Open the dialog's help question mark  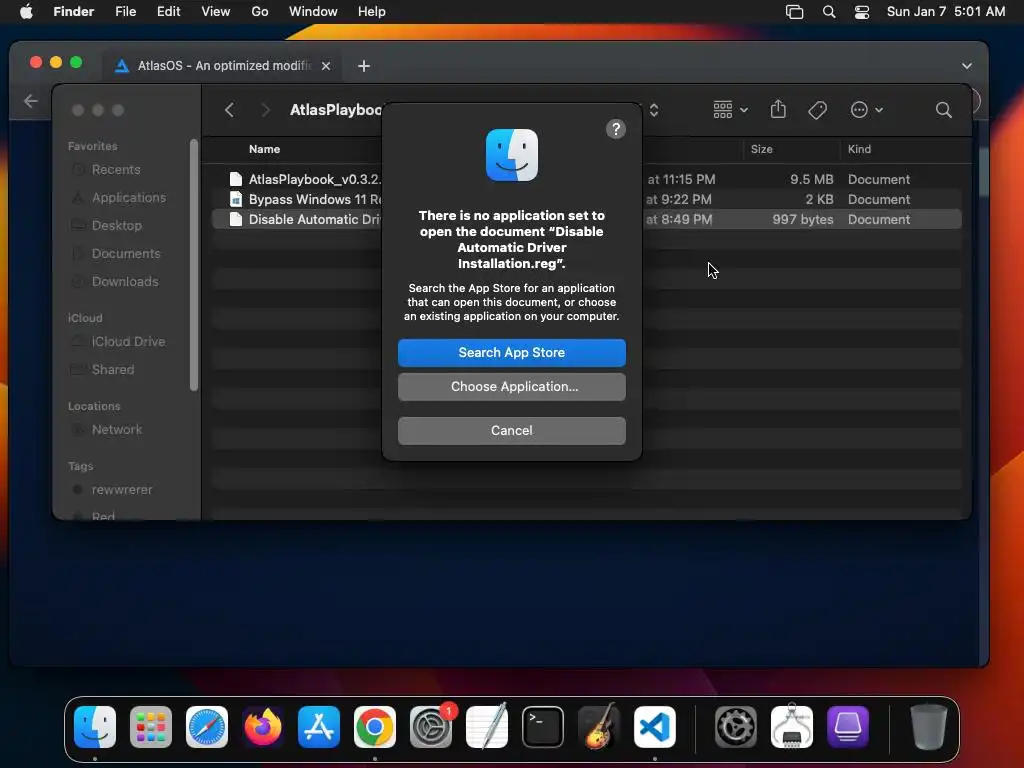[616, 129]
